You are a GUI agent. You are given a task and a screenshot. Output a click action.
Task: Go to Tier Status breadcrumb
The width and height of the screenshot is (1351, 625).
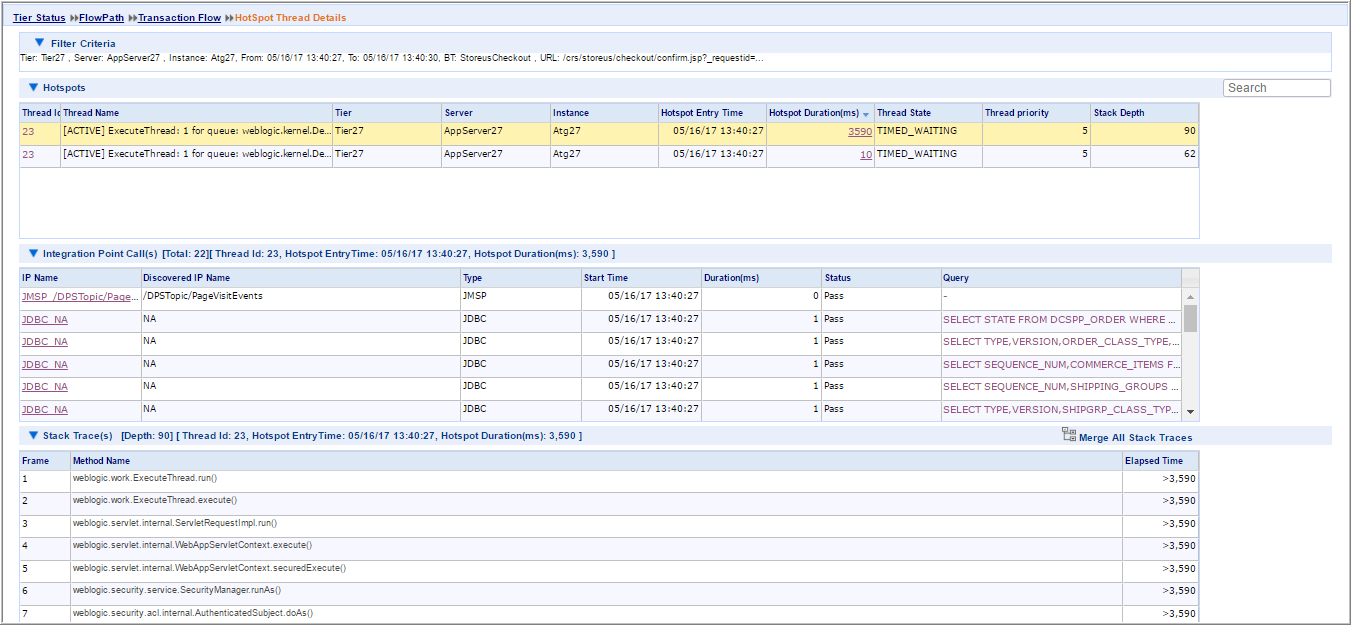pos(39,18)
